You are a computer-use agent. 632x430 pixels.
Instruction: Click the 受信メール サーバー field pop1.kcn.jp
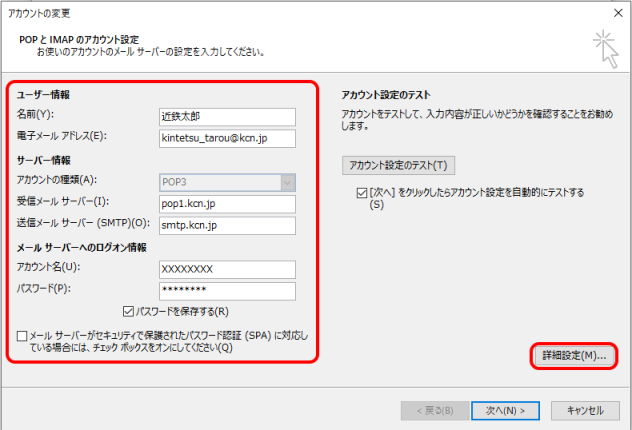tap(227, 204)
